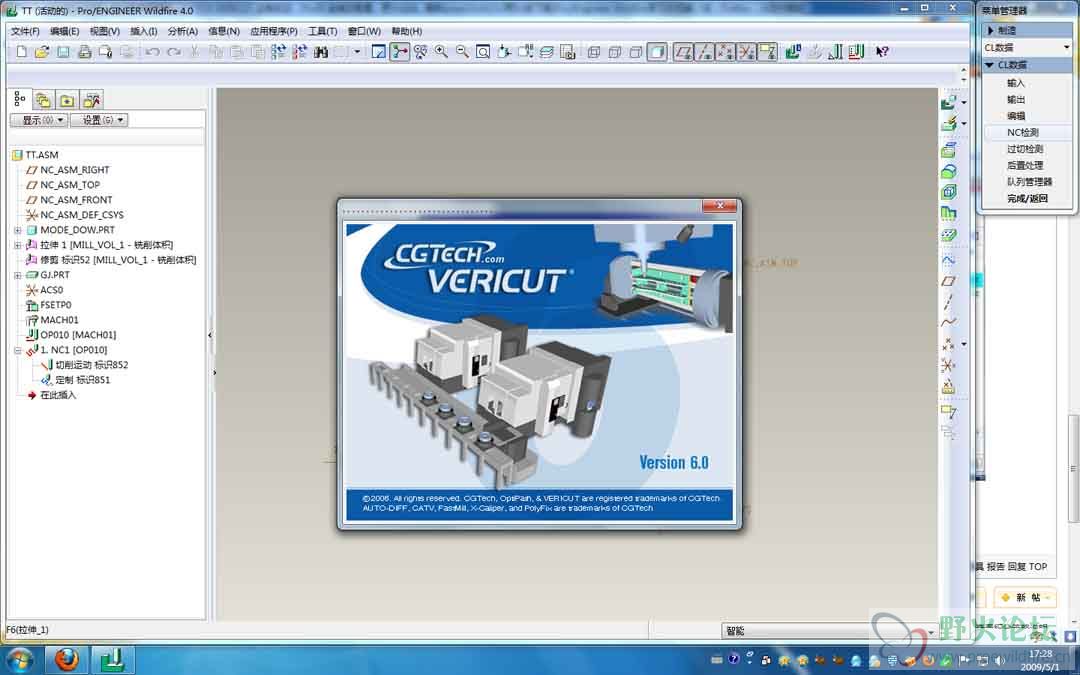Expand the MODE_DOW.PRT tree node
The height and width of the screenshot is (675, 1080).
click(x=18, y=230)
